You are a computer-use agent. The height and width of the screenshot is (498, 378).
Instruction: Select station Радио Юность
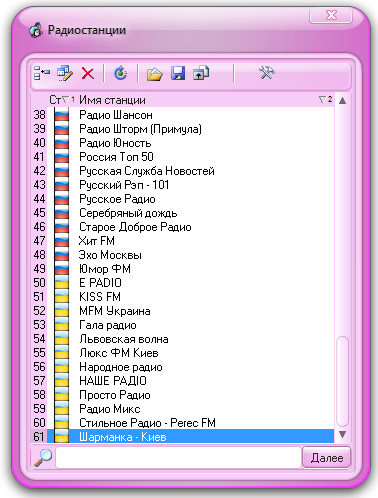pos(115,143)
